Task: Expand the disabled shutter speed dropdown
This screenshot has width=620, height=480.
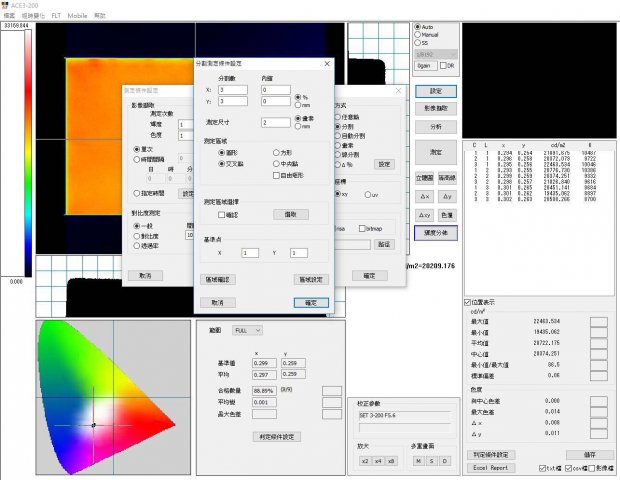Action: [435, 53]
